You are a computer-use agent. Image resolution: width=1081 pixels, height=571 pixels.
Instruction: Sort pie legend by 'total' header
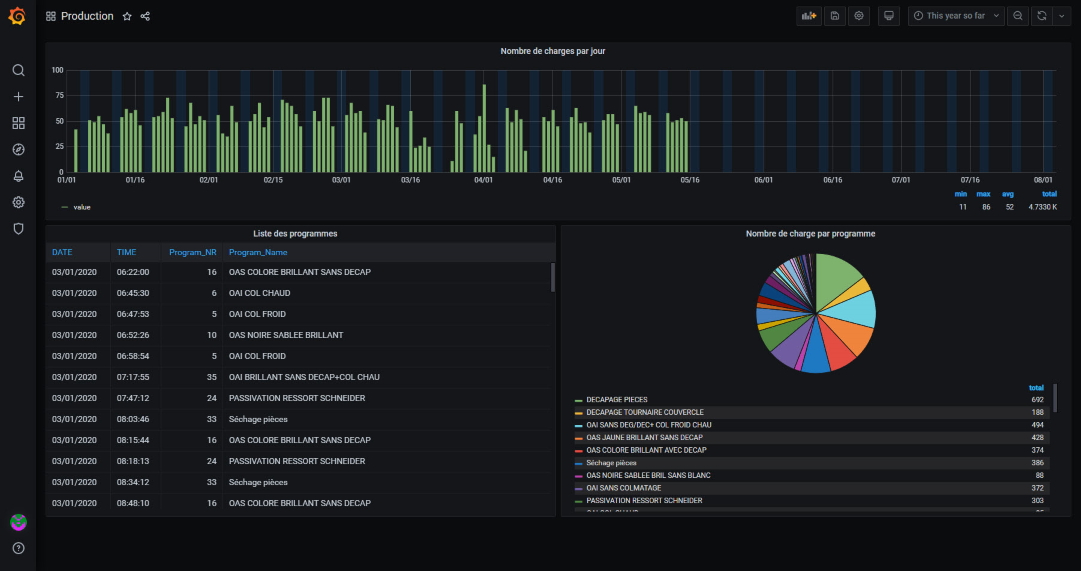(x=1035, y=388)
